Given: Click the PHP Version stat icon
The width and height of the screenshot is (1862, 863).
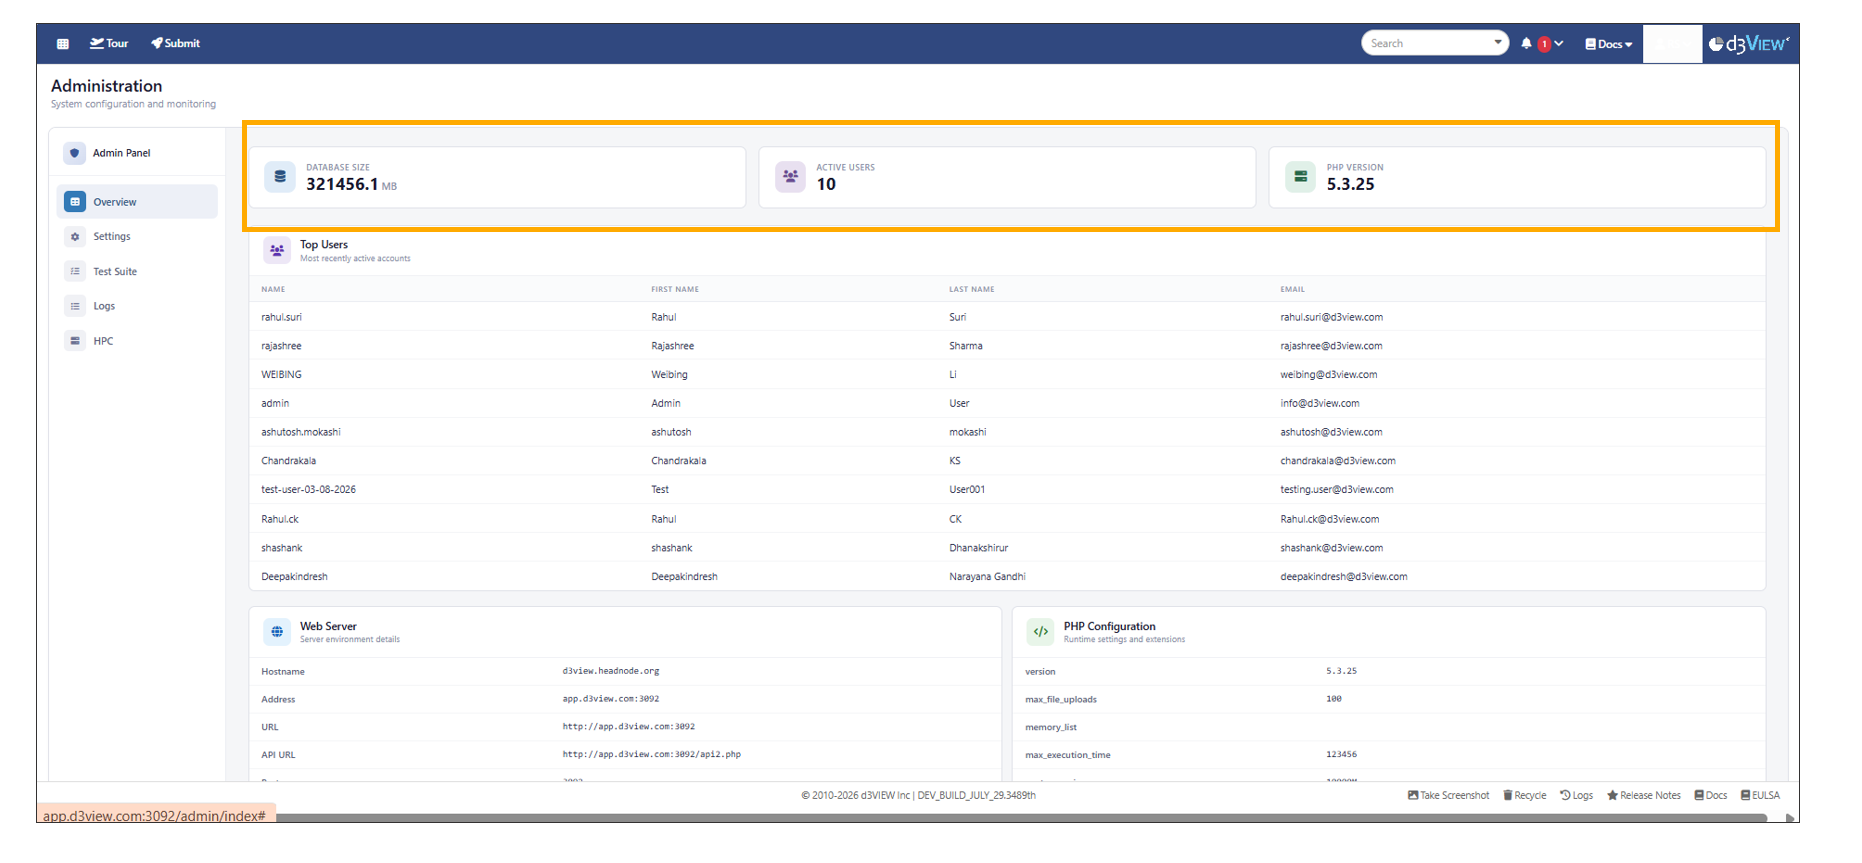Looking at the screenshot, I should click(1300, 177).
